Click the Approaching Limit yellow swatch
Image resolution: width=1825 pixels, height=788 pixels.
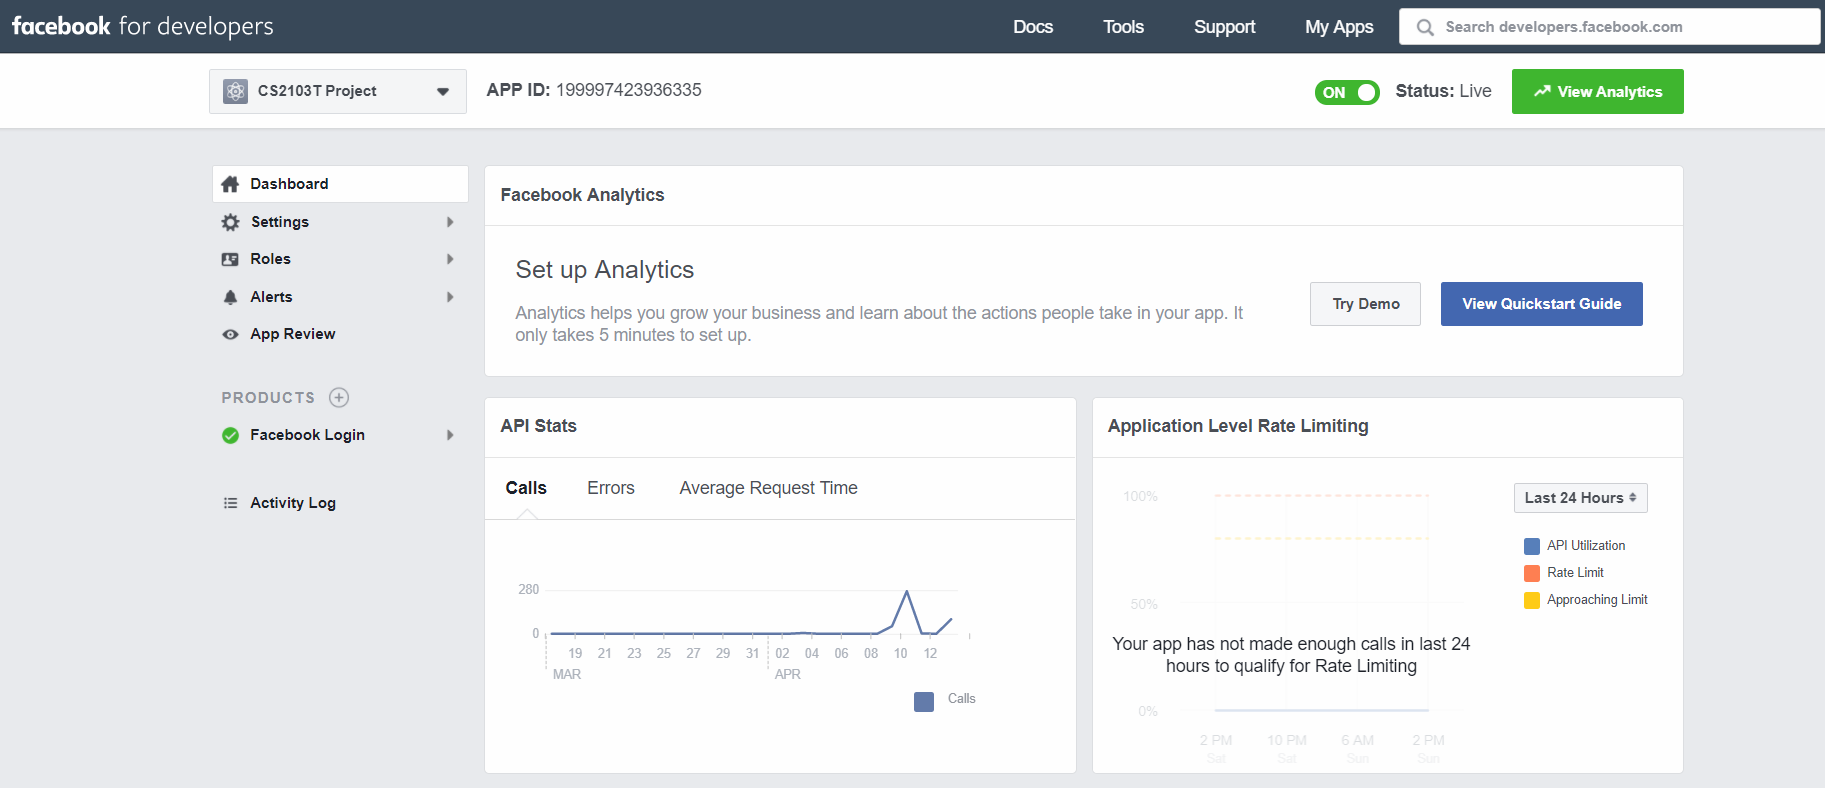tap(1531, 600)
